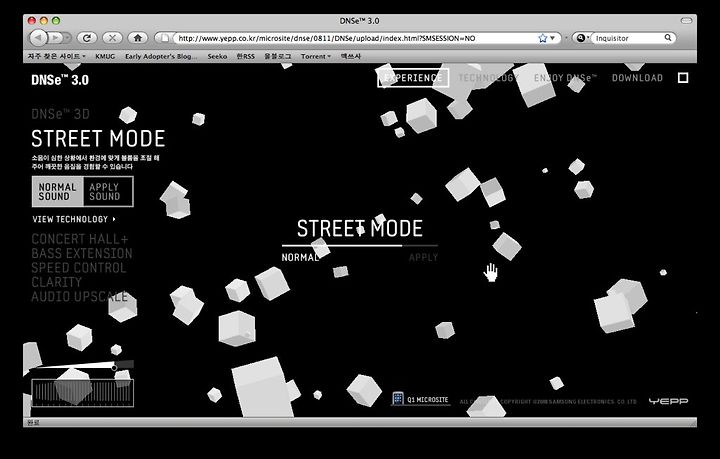Choose CLARITY mode
Screen dimensions: 720x459
point(56,282)
